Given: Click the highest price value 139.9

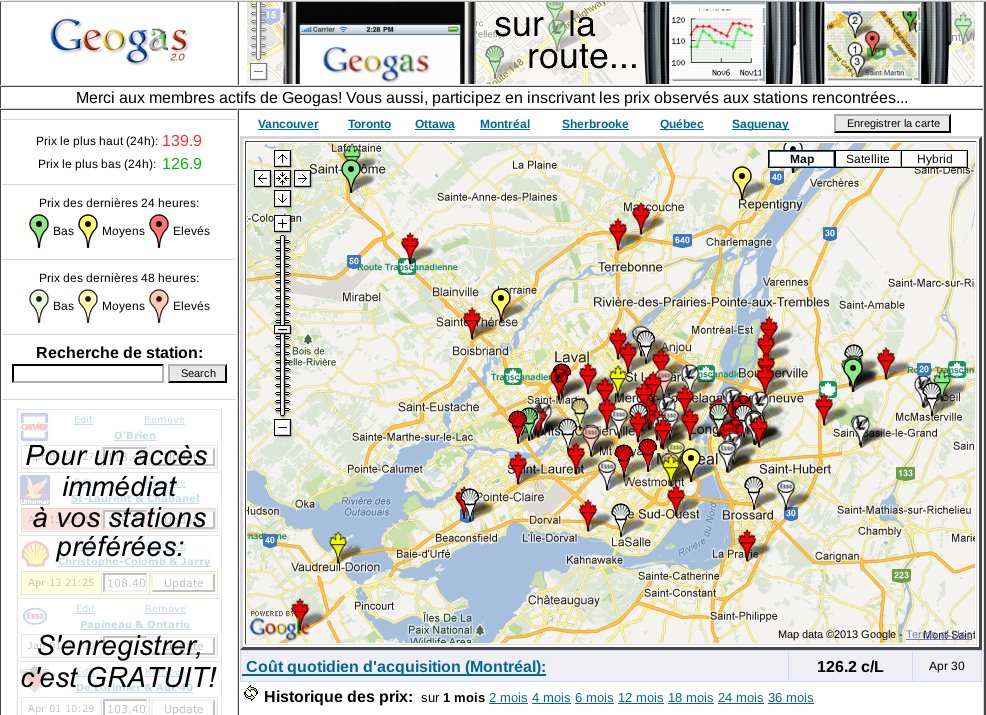Looking at the screenshot, I should (182, 141).
